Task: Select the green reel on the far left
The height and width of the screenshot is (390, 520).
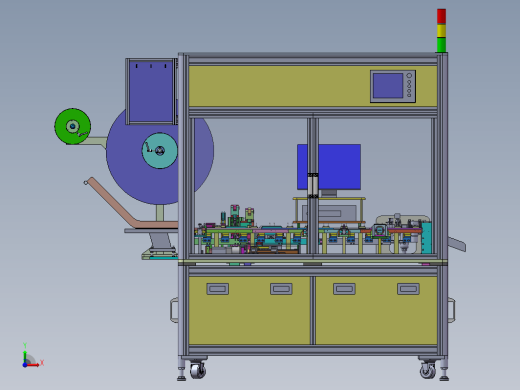Action: pos(73,126)
